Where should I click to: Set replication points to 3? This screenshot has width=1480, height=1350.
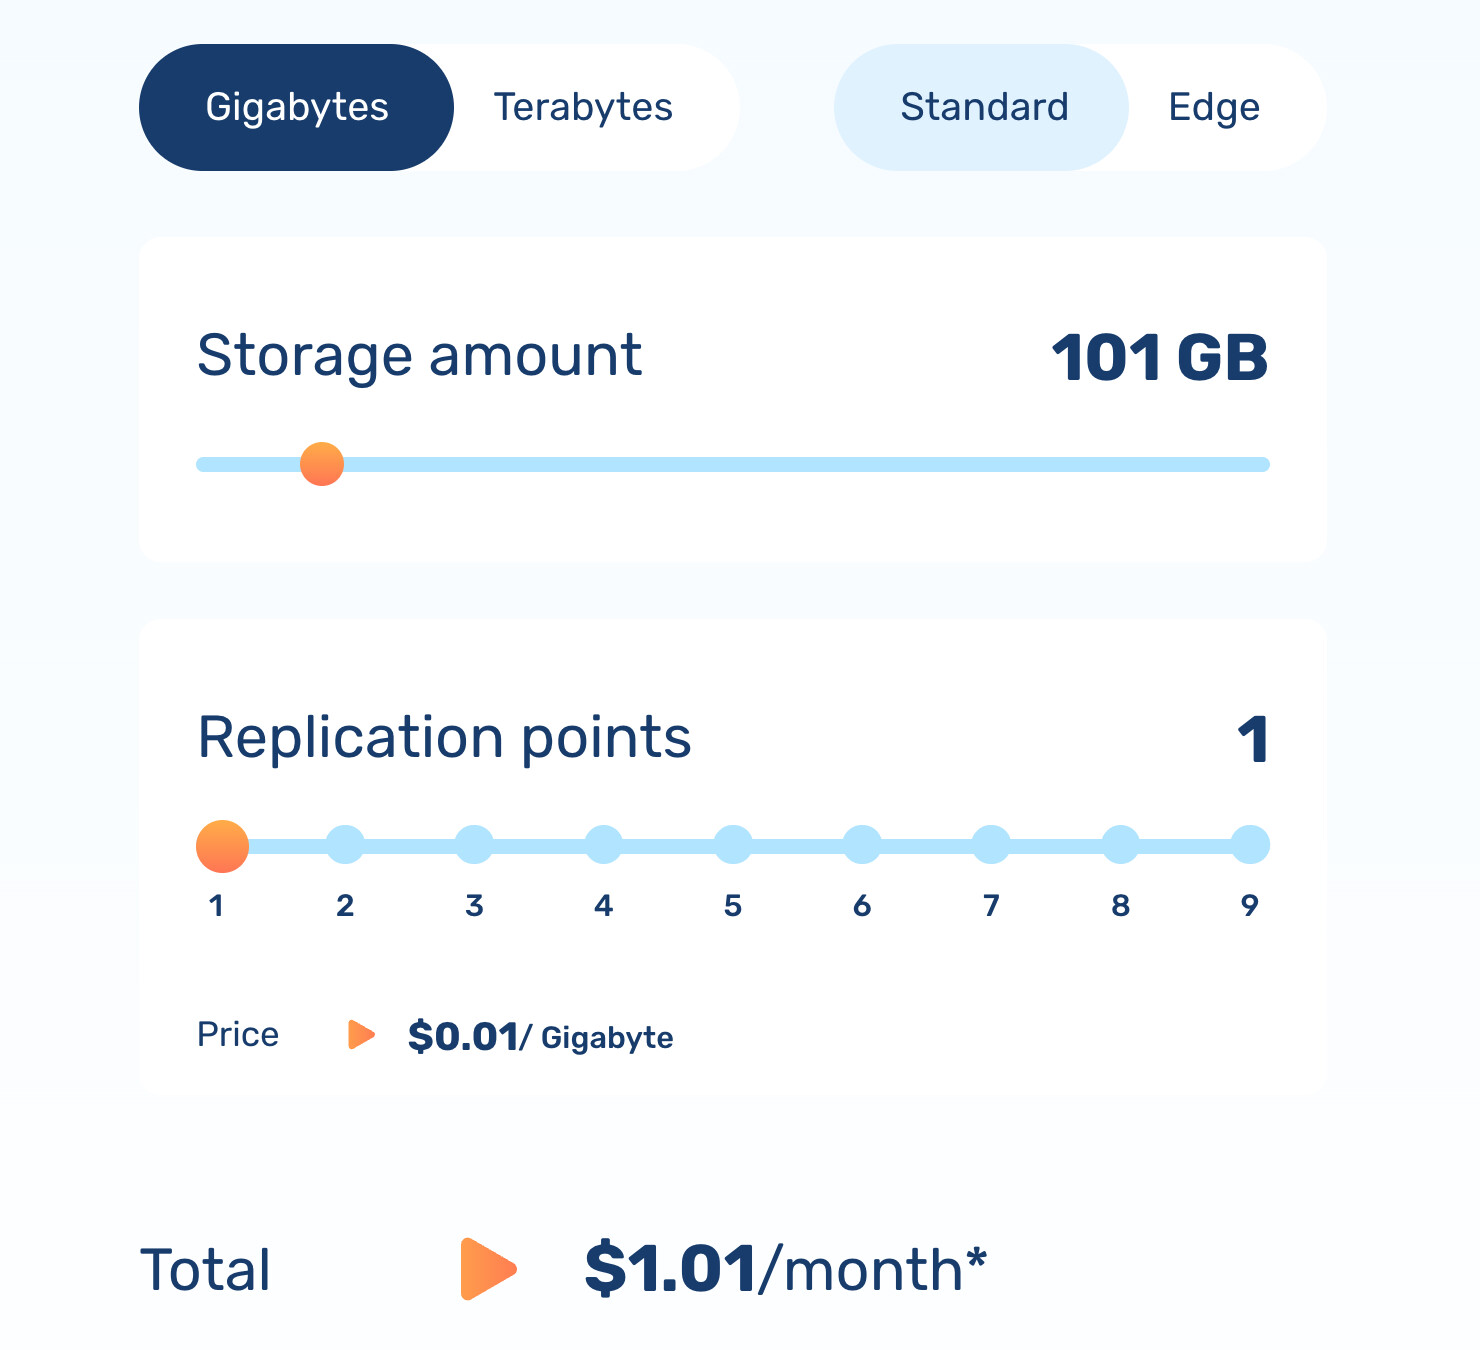(474, 845)
